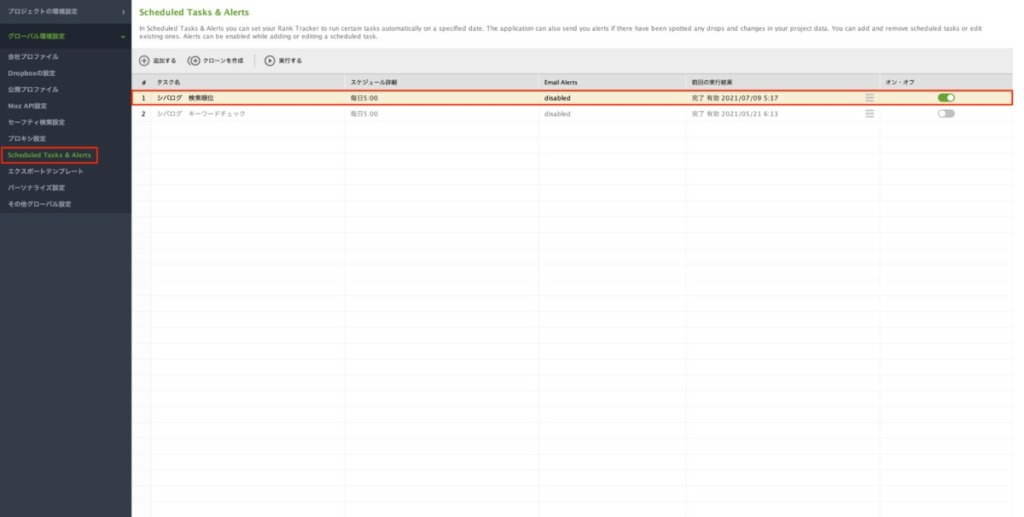Open セーフティ検索設定 in the sidebar
This screenshot has height=517, width=1024.
click(36, 122)
